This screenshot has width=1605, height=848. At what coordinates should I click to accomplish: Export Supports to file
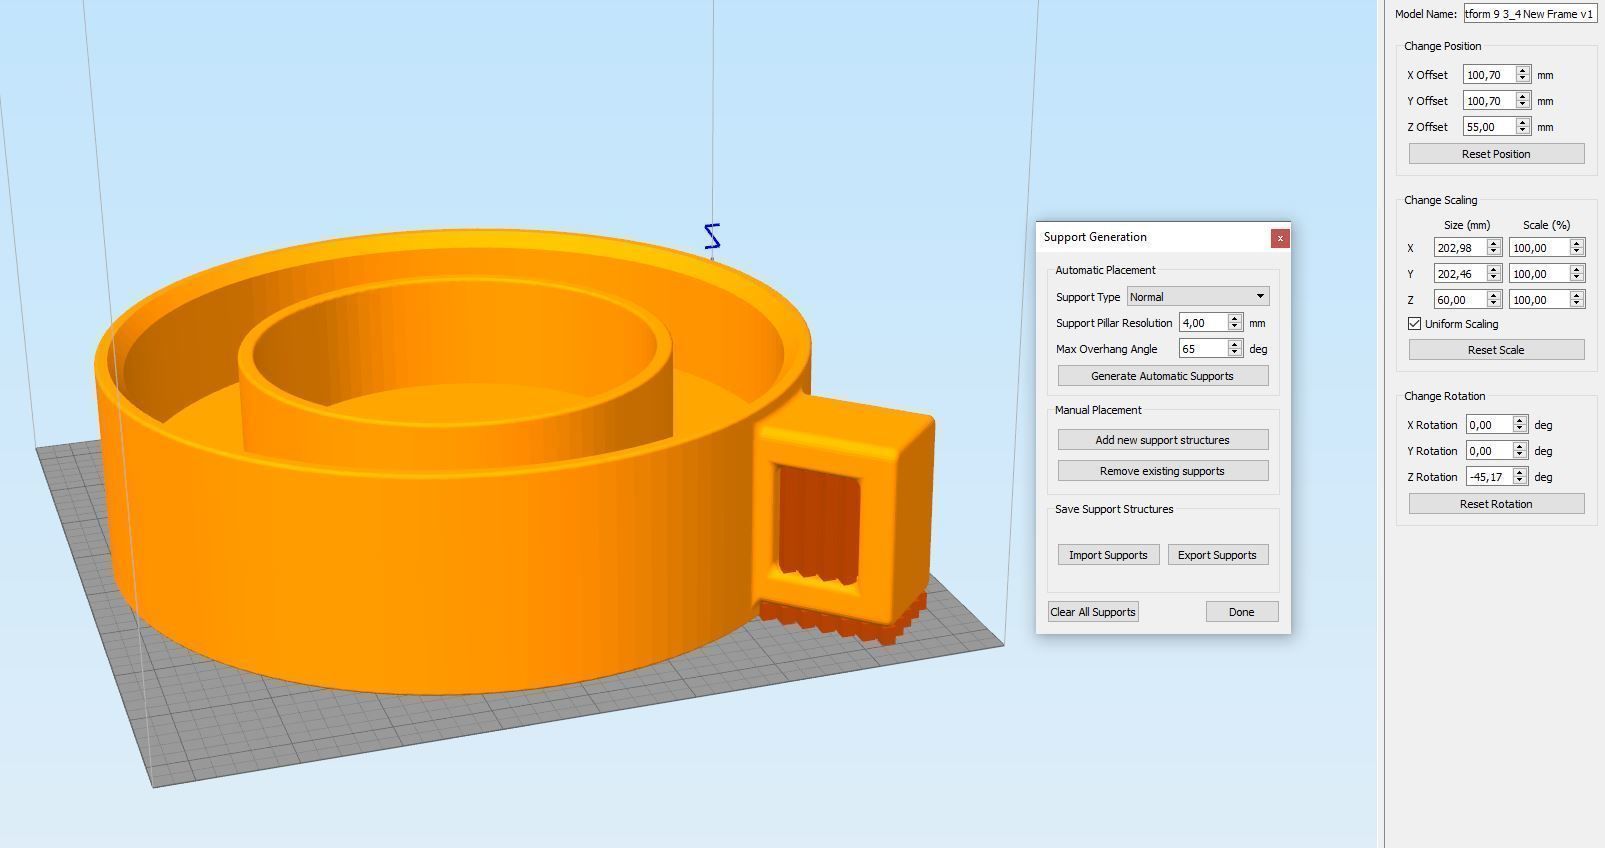(1217, 555)
